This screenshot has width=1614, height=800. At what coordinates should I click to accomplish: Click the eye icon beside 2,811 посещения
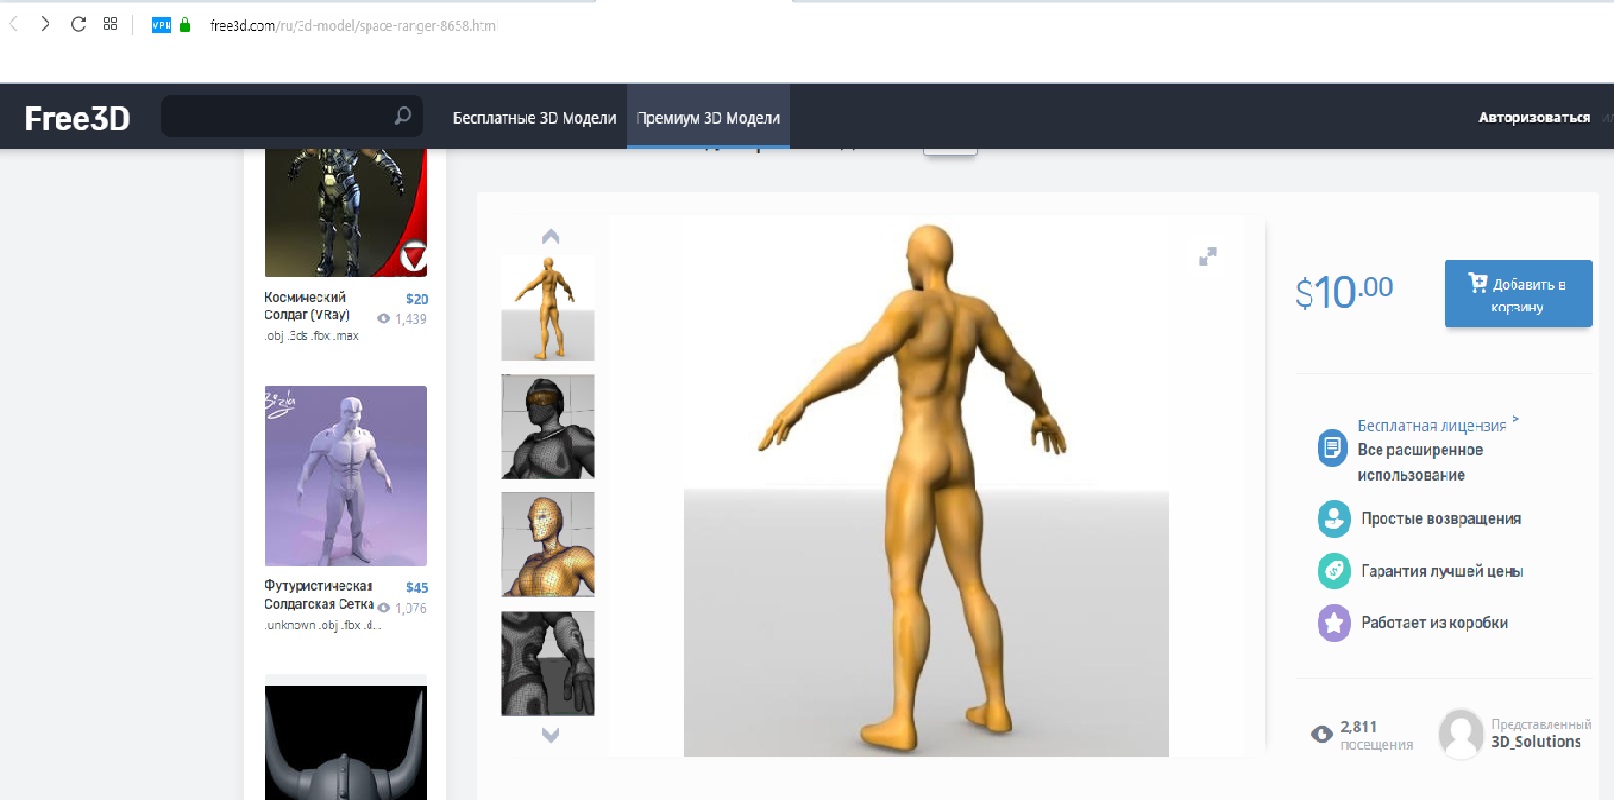1322,735
